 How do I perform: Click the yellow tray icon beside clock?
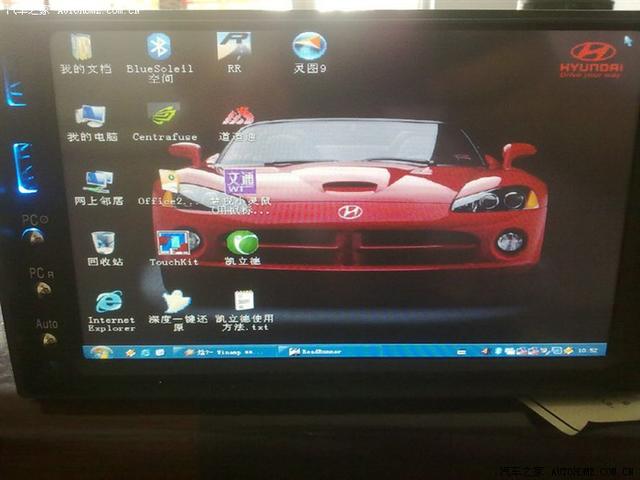(x=568, y=351)
